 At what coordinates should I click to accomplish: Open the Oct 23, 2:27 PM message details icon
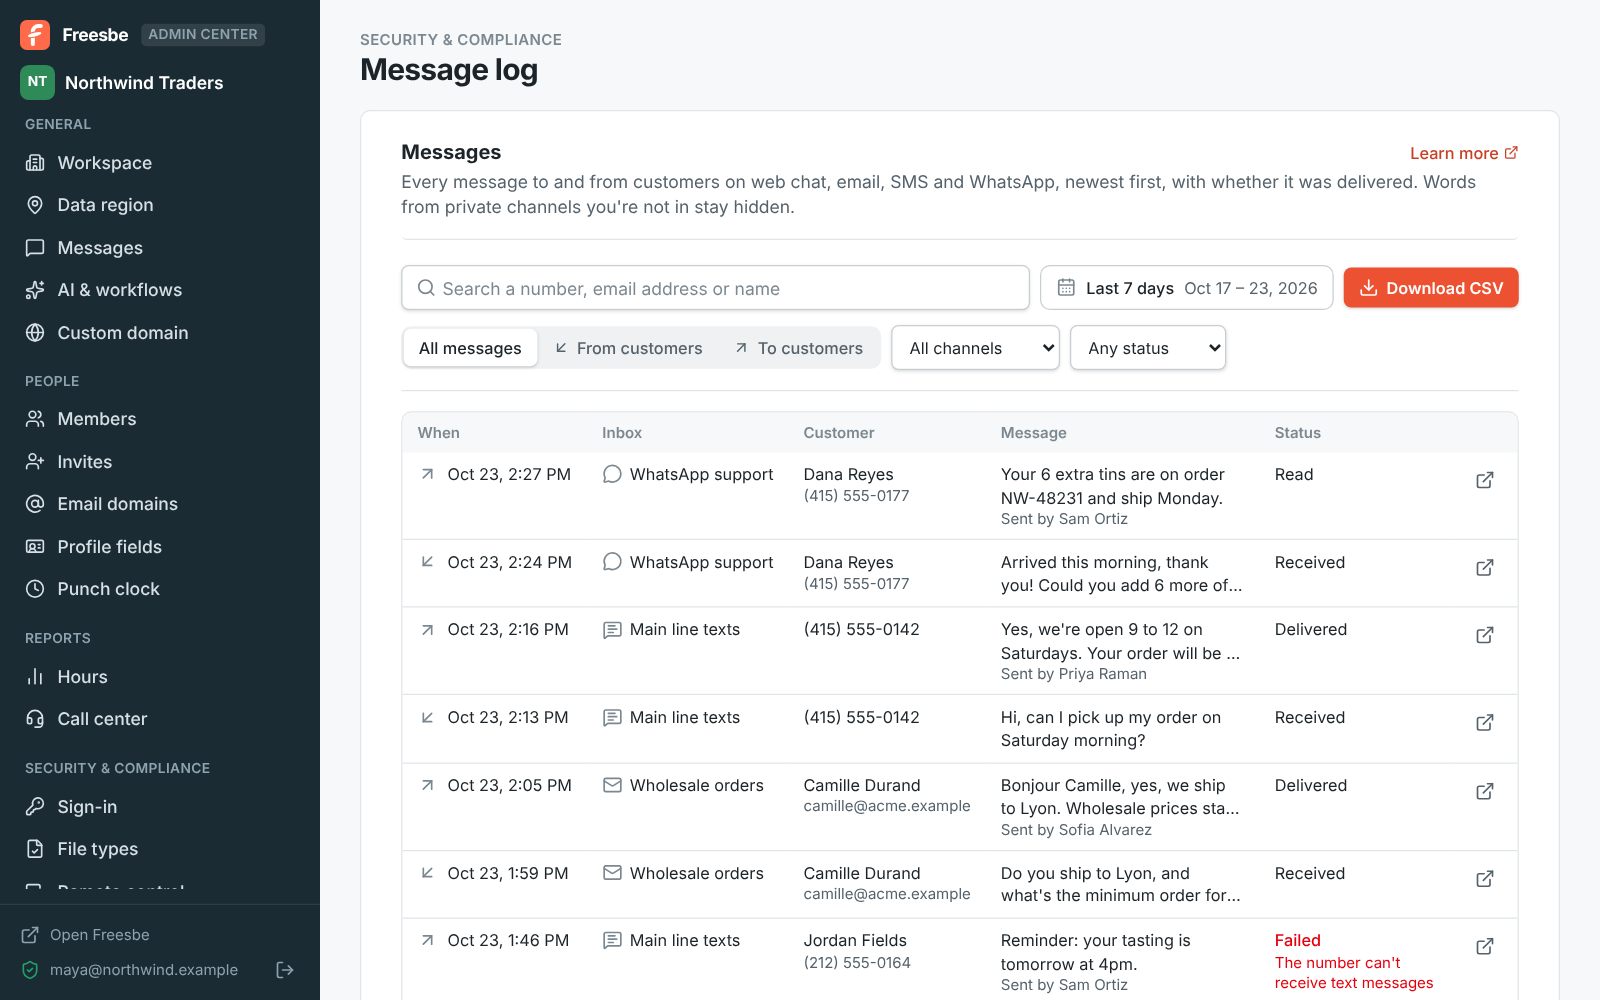[x=1485, y=480]
